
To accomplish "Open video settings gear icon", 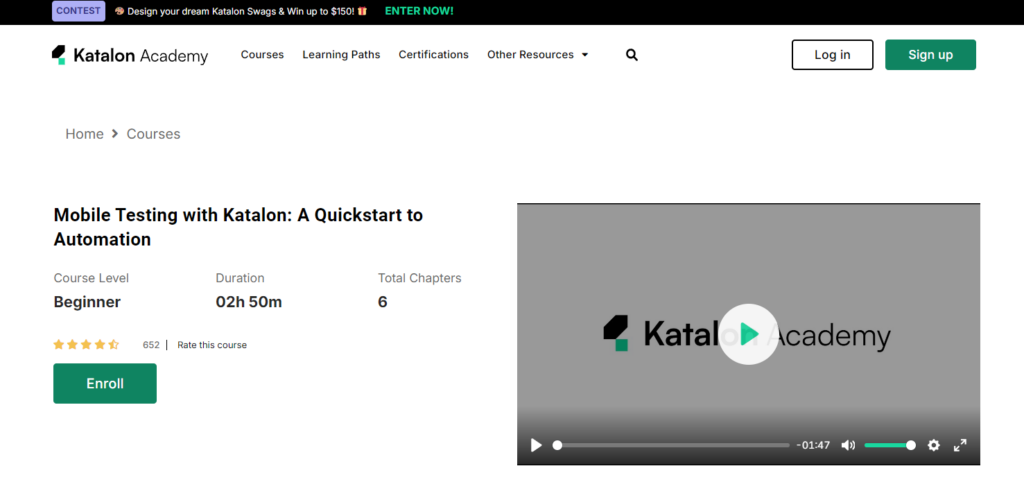I will [x=934, y=445].
